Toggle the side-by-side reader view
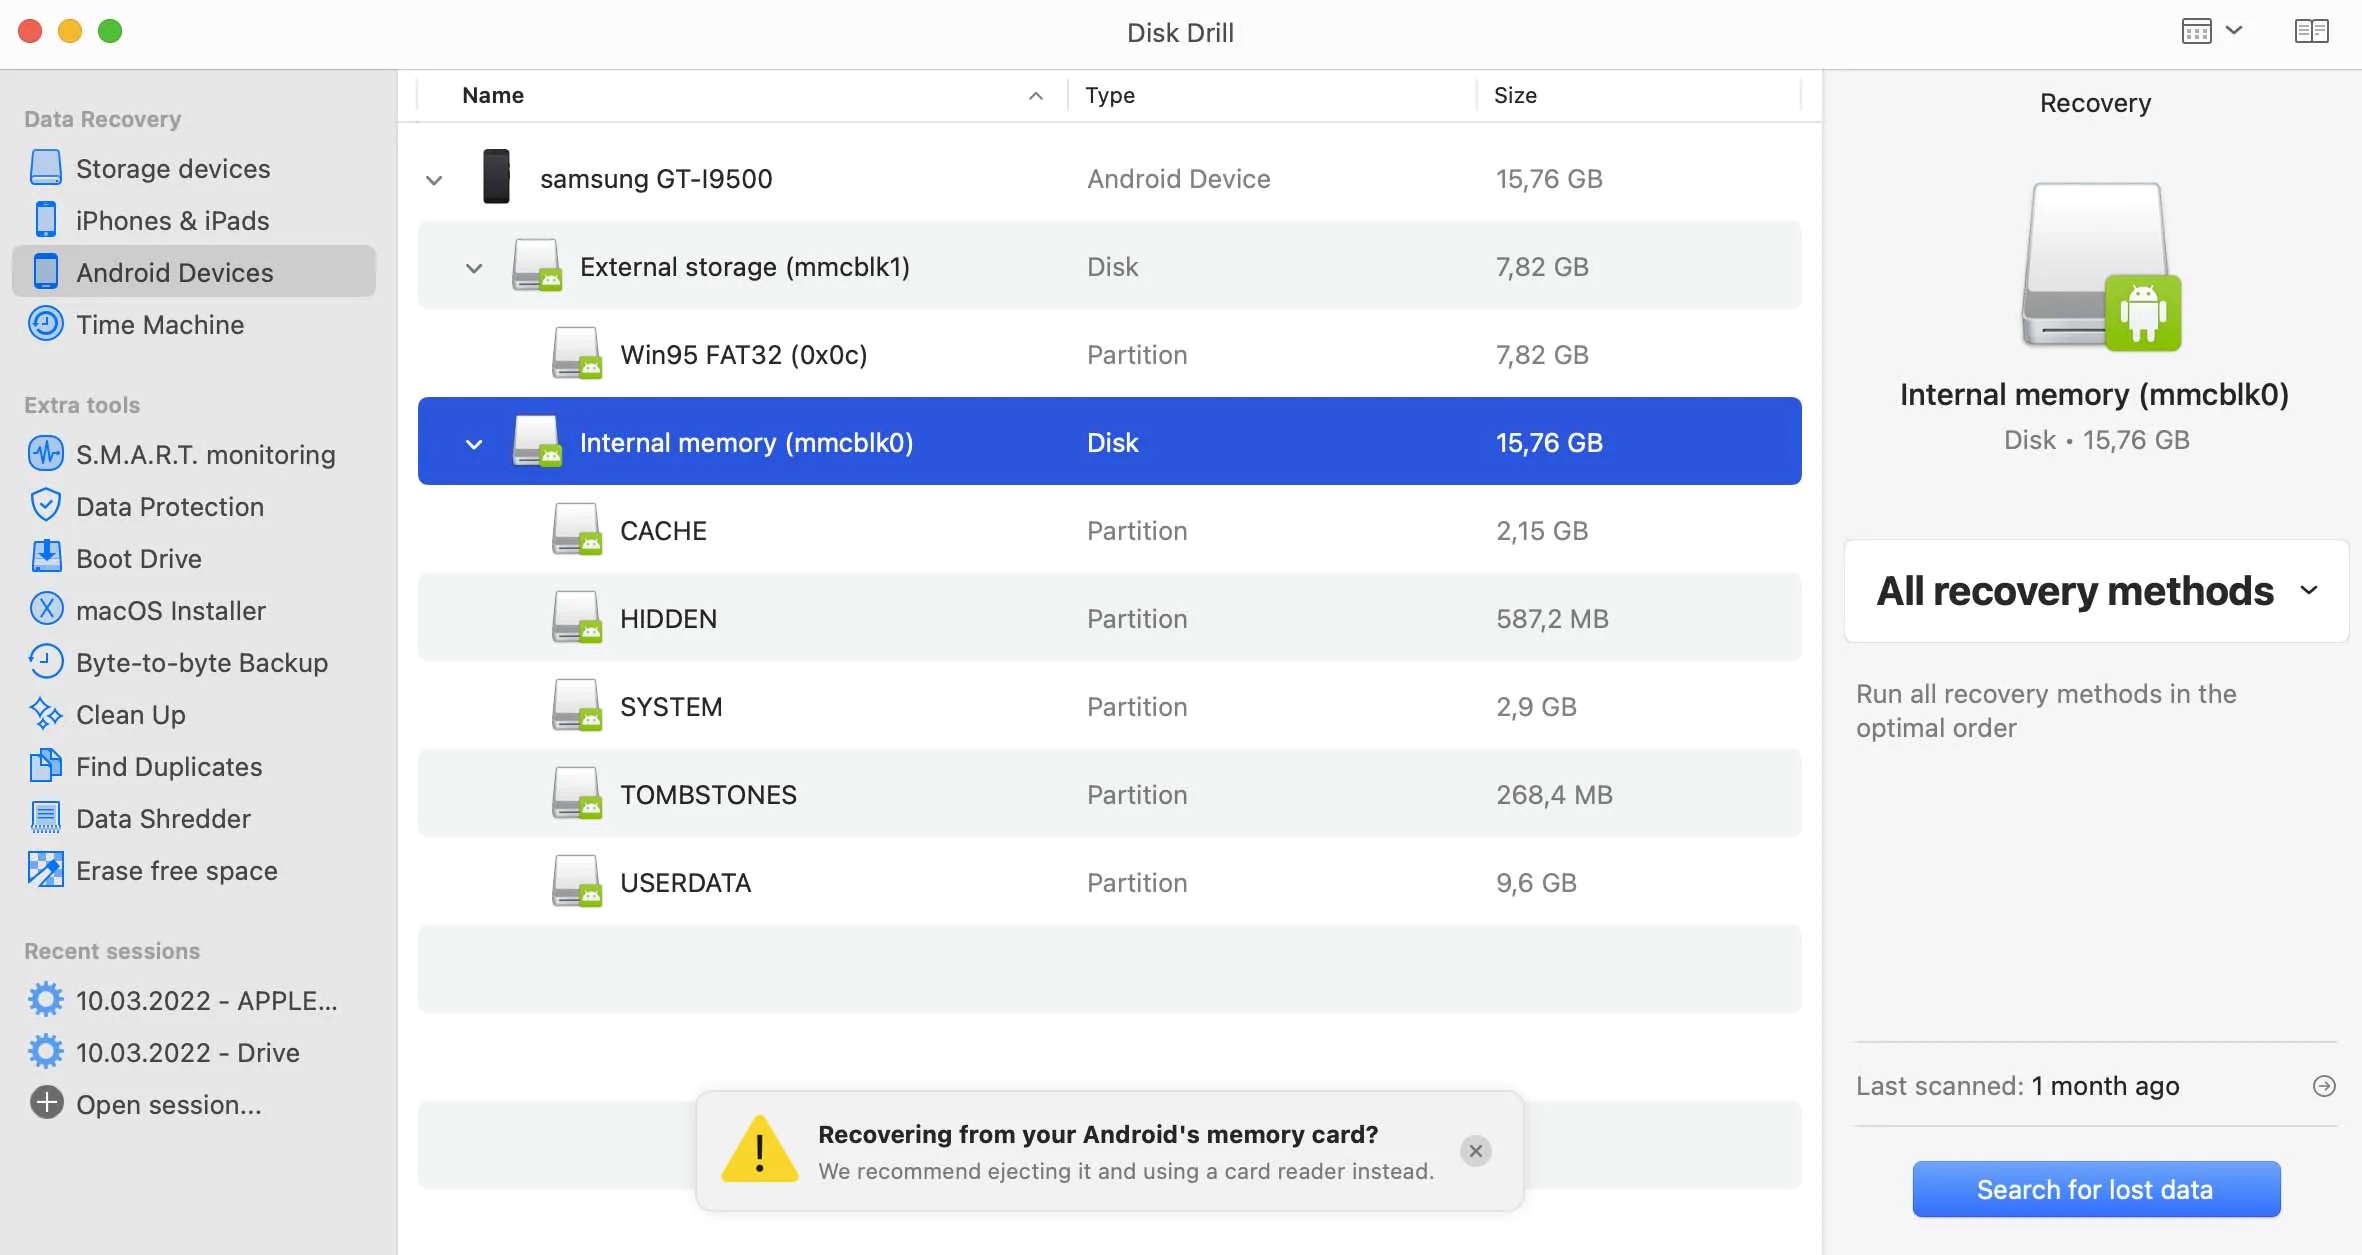Screen dimensions: 2362x1255 click(x=2311, y=31)
